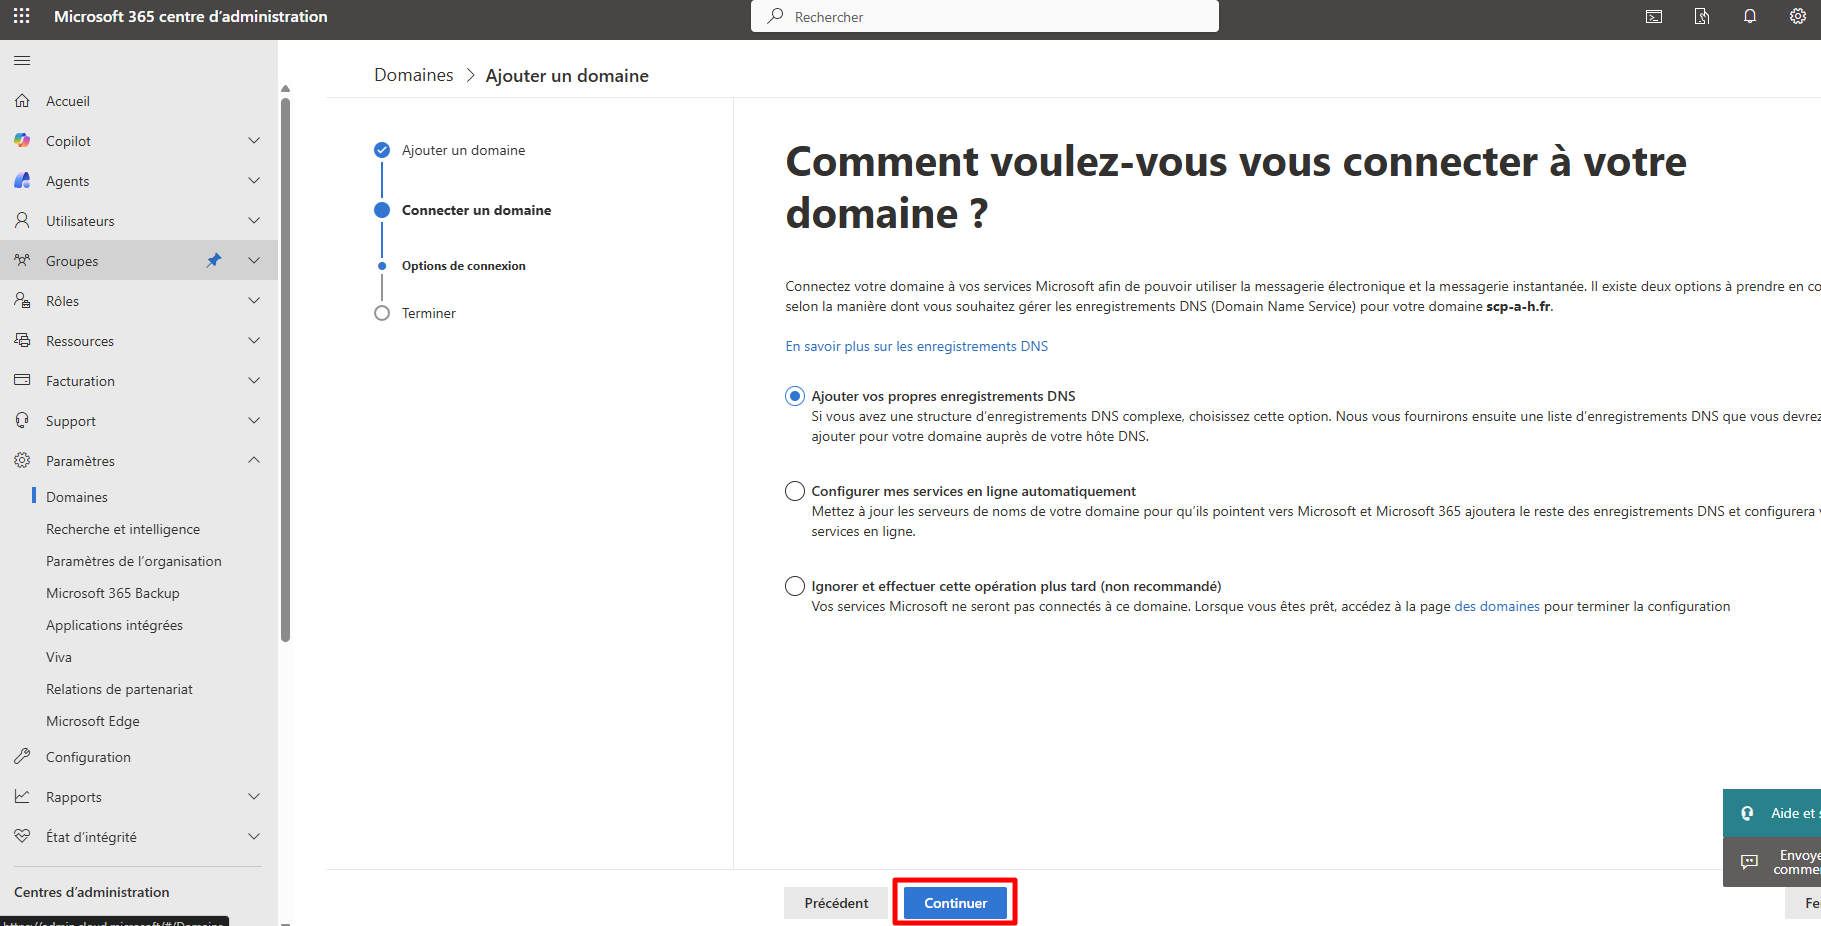Viewport: 1821px width, 926px height.
Task: Select 'Ajouter vos propres enregistrements DNS' radio
Action: tap(795, 396)
